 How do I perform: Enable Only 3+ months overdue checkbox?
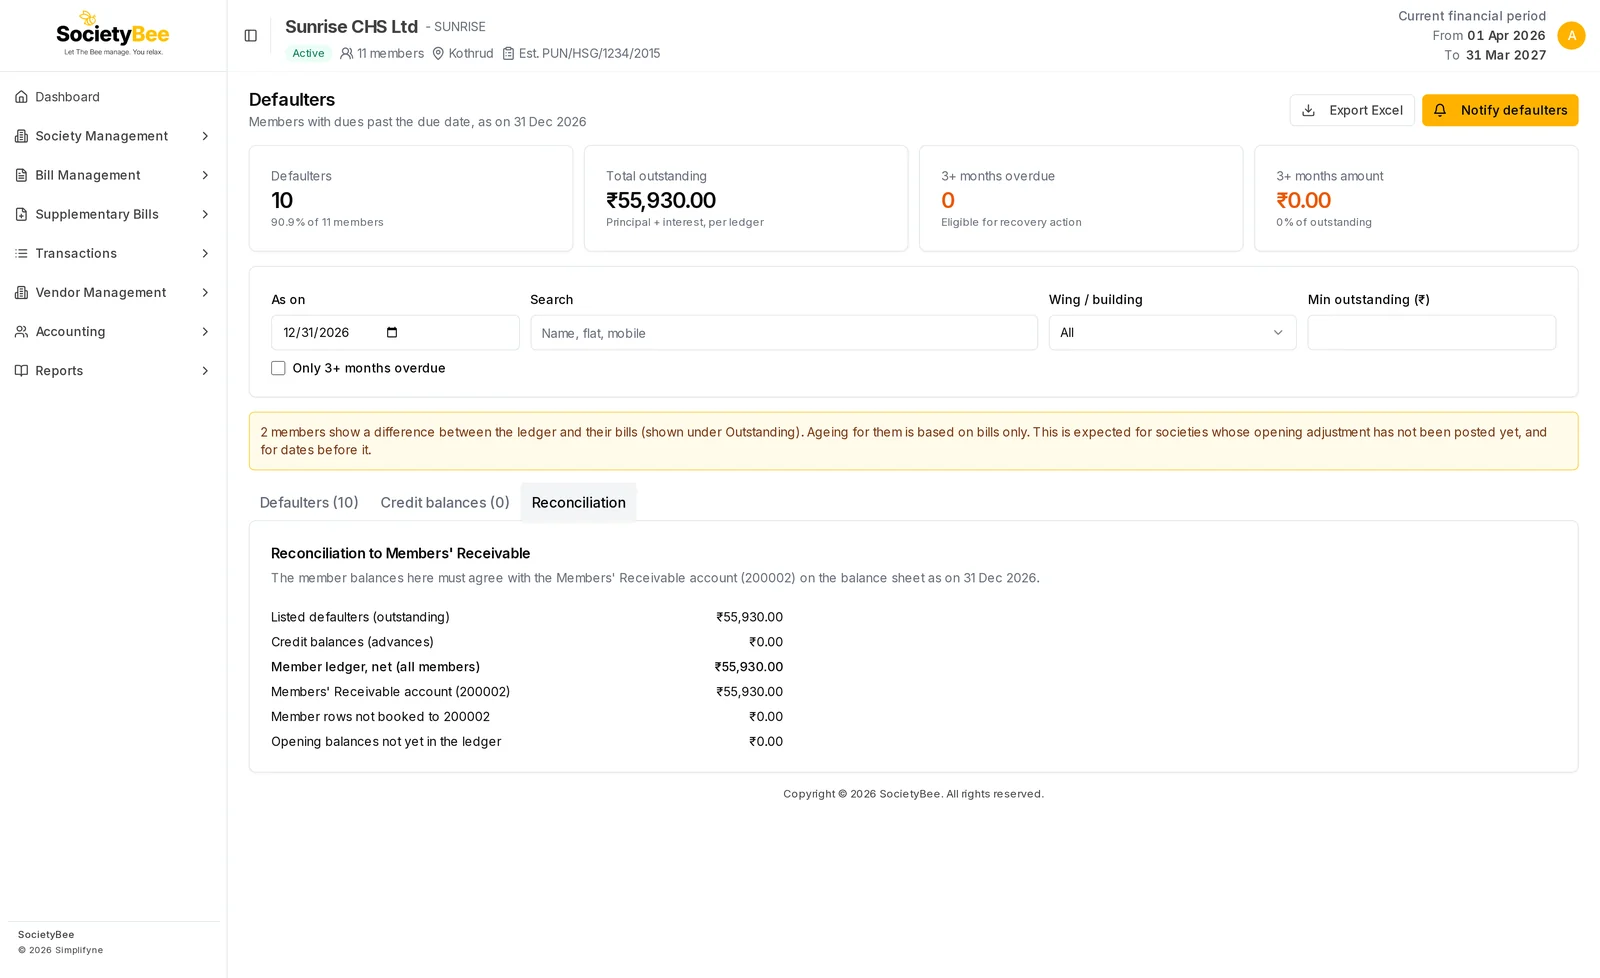coord(278,368)
